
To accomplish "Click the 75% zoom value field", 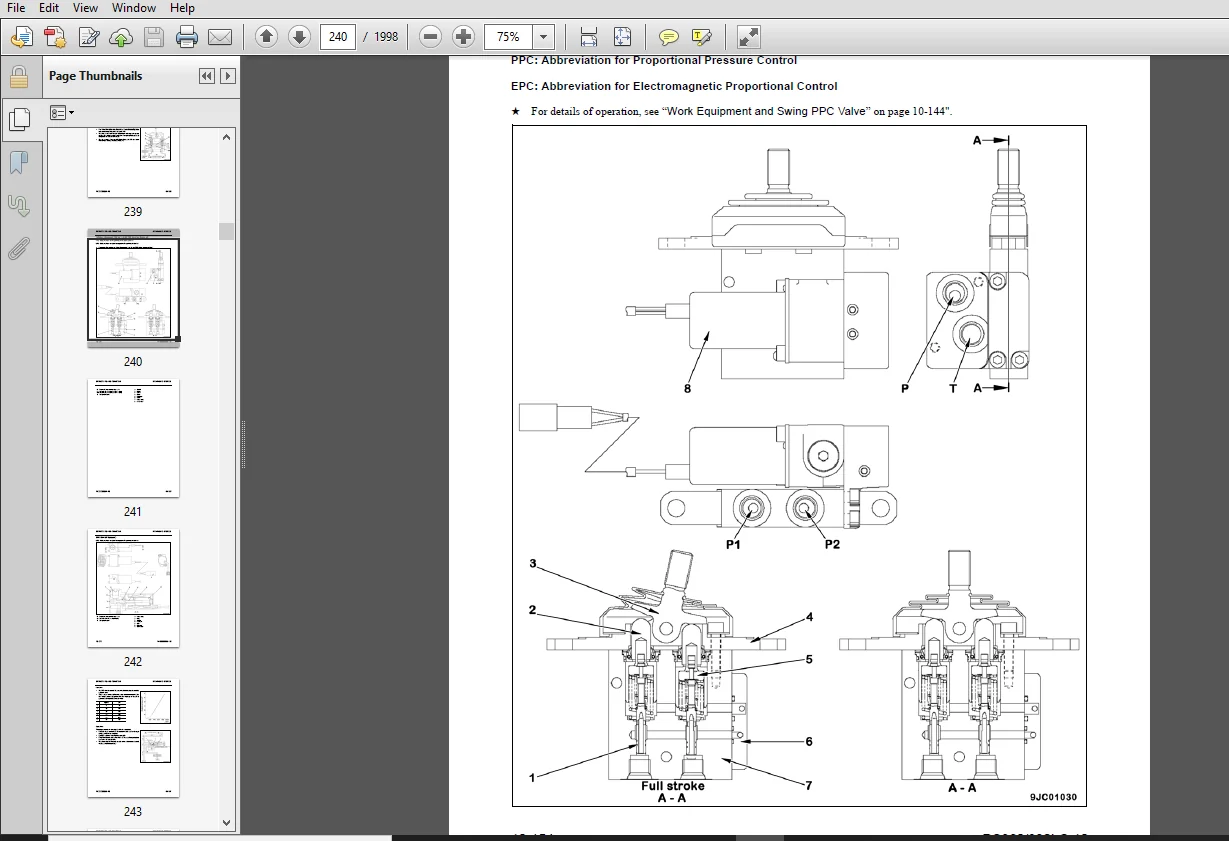I will pos(509,37).
